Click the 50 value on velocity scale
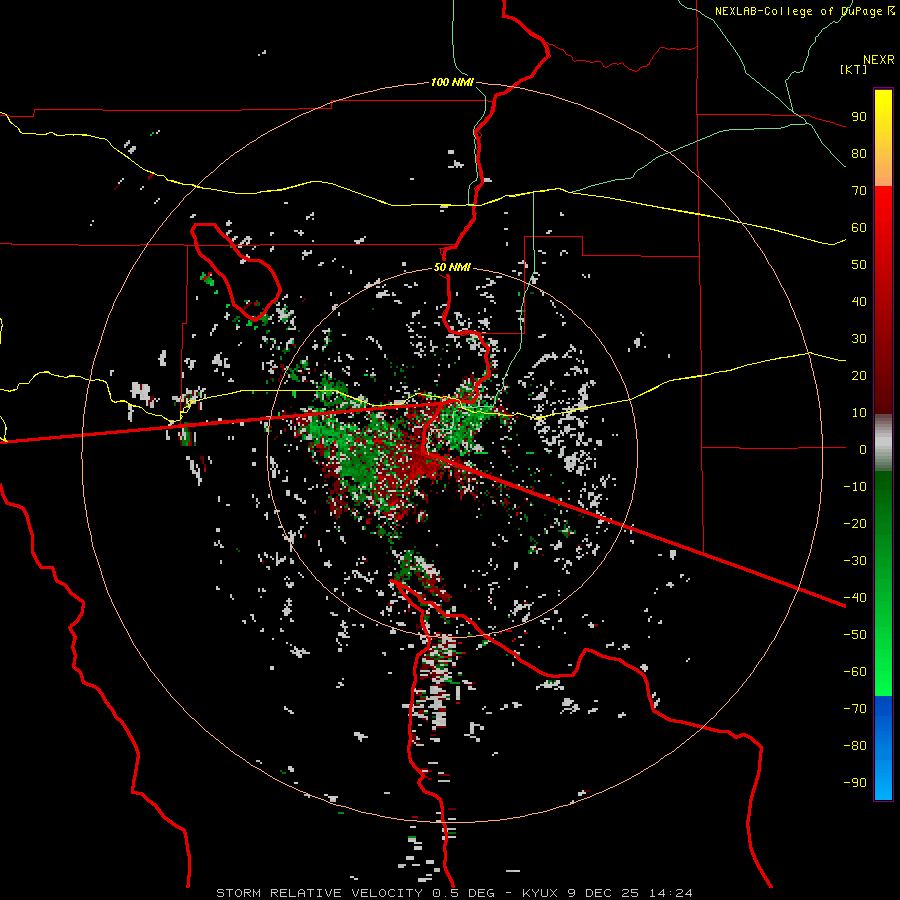The height and width of the screenshot is (900, 900). pyautogui.click(x=859, y=265)
